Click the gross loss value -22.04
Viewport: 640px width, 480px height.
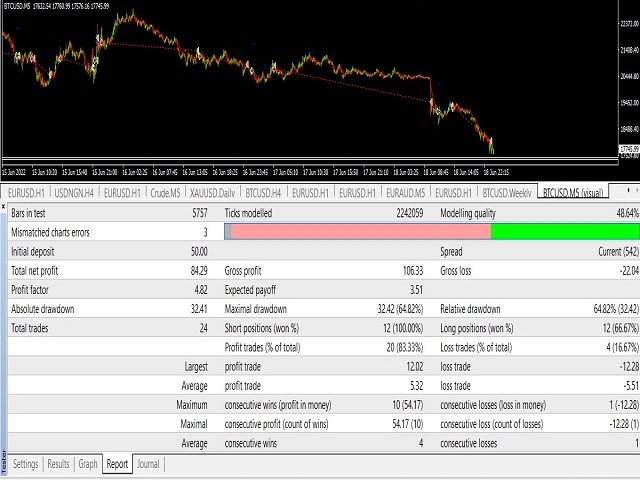coord(629,271)
